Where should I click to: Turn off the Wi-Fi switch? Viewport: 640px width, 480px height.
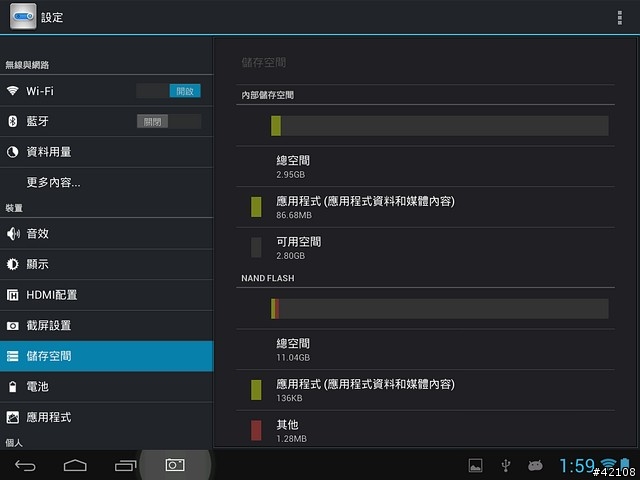tap(169, 91)
